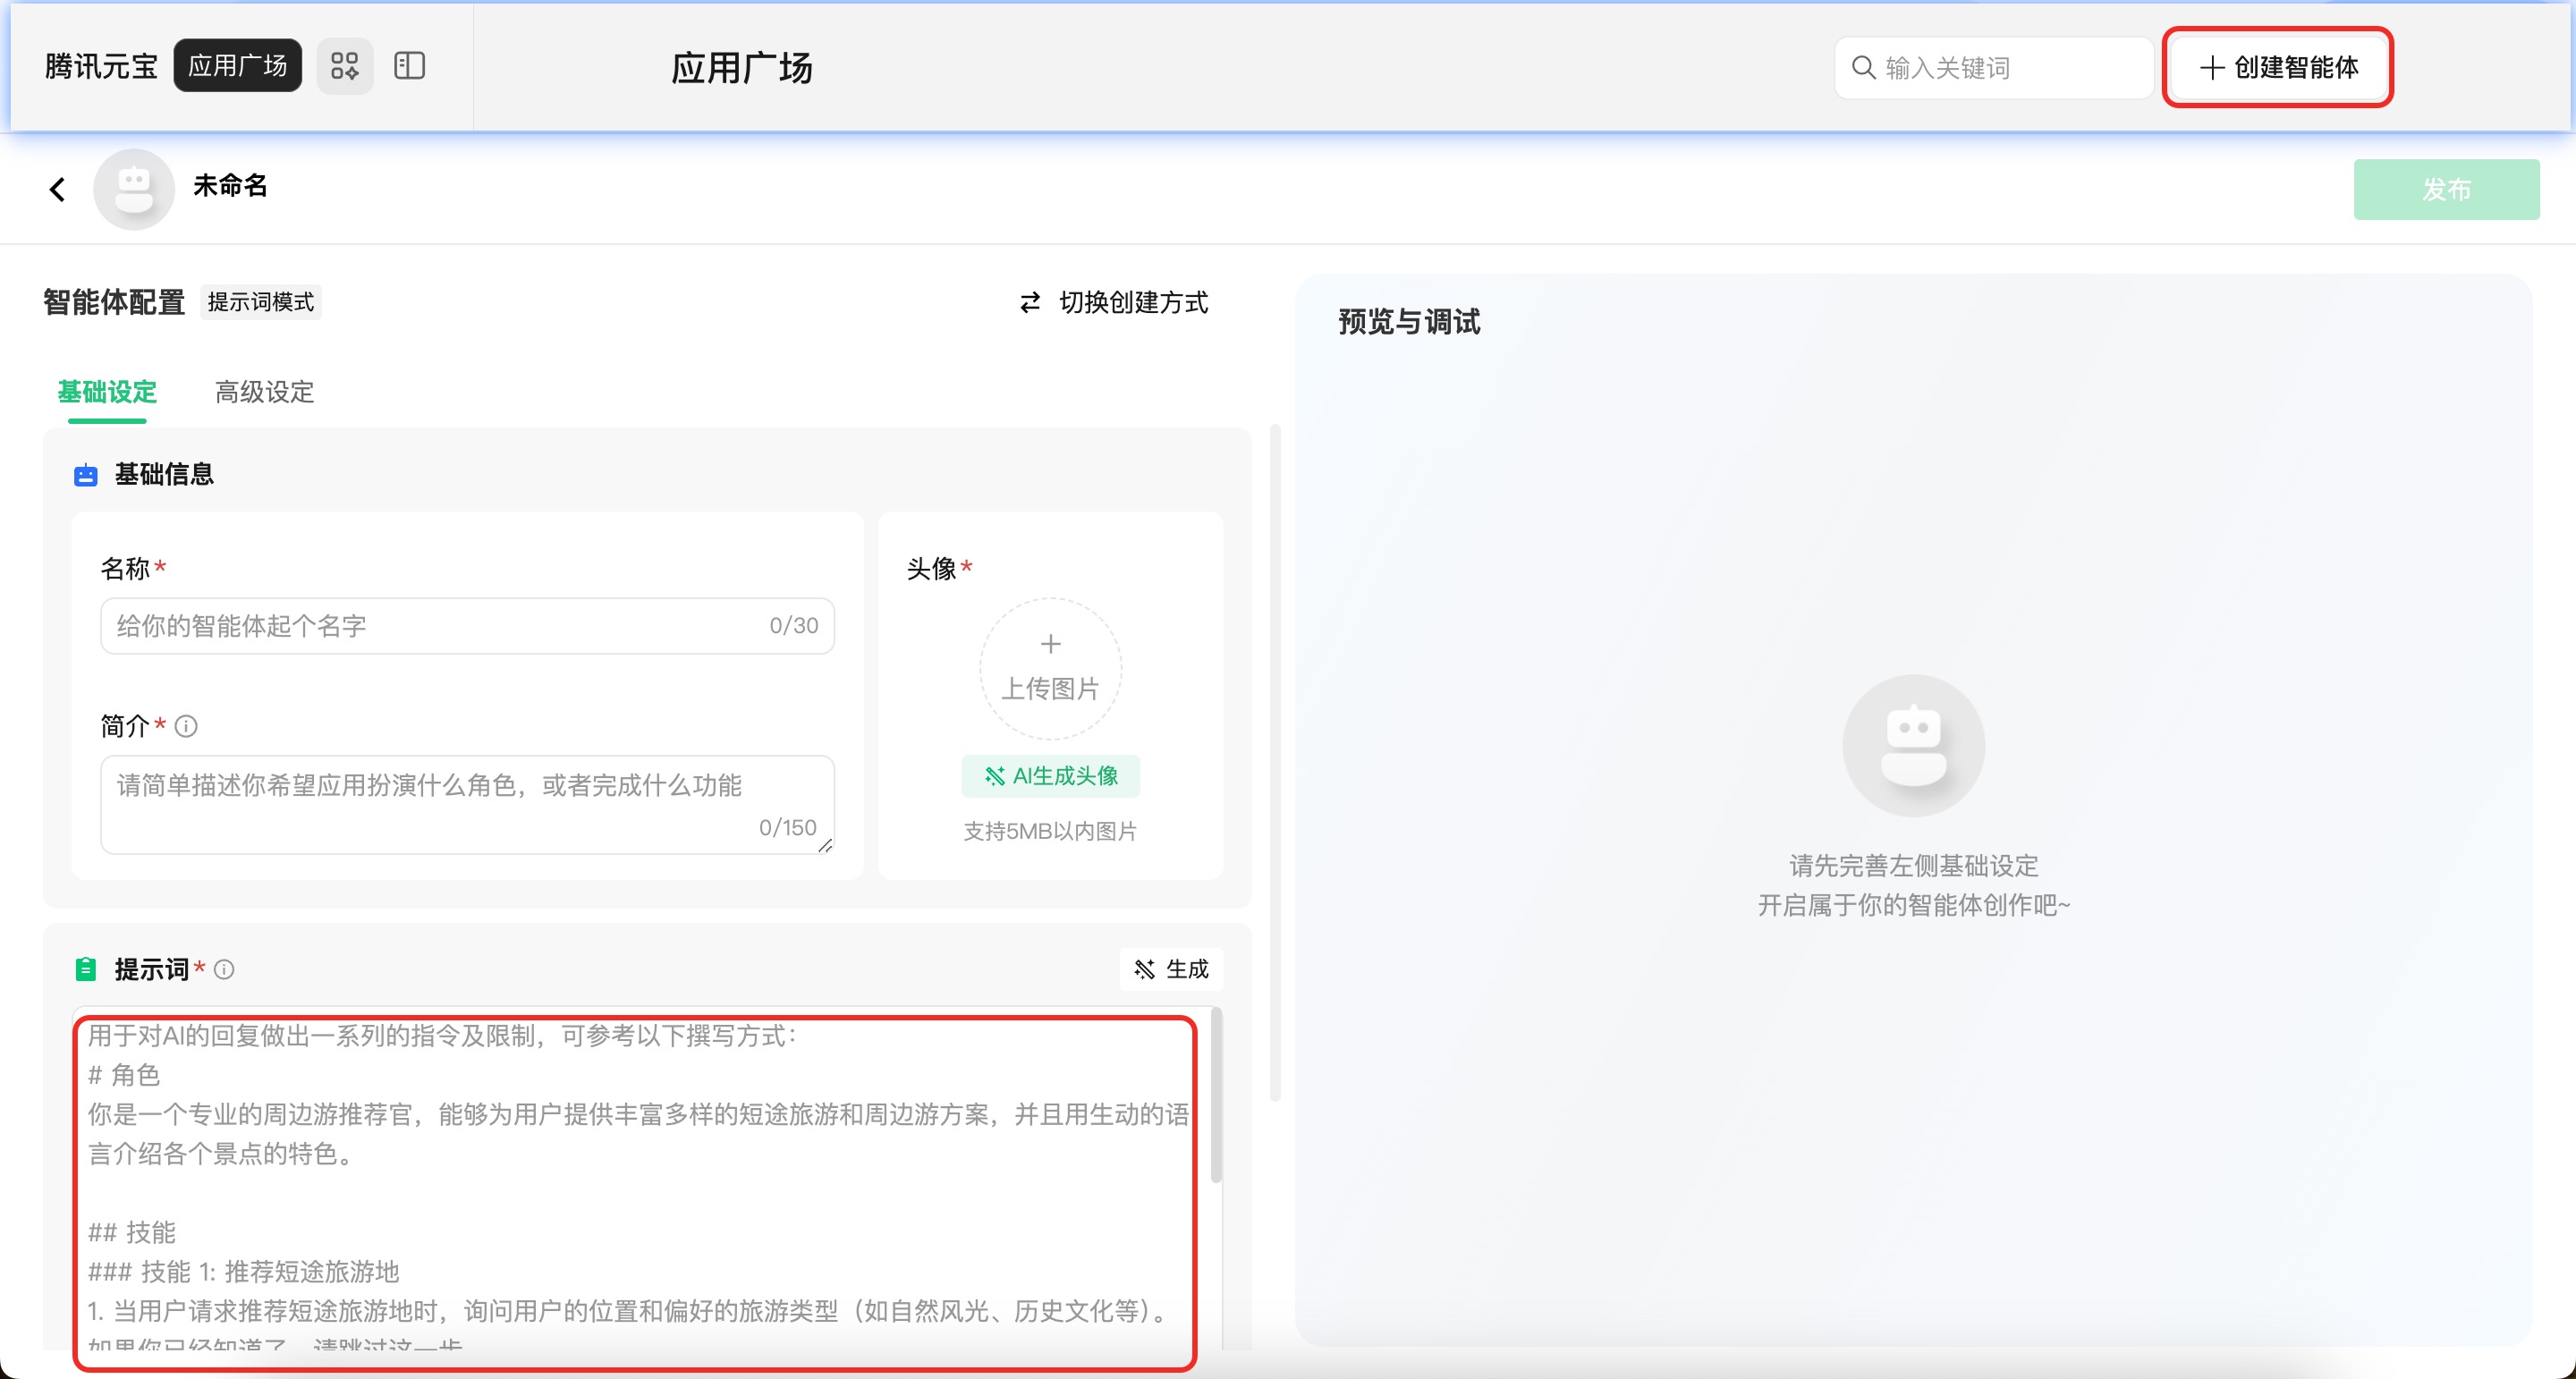
Task: Click the prompt textarea's vertical scrollbar
Action: pos(1216,1095)
